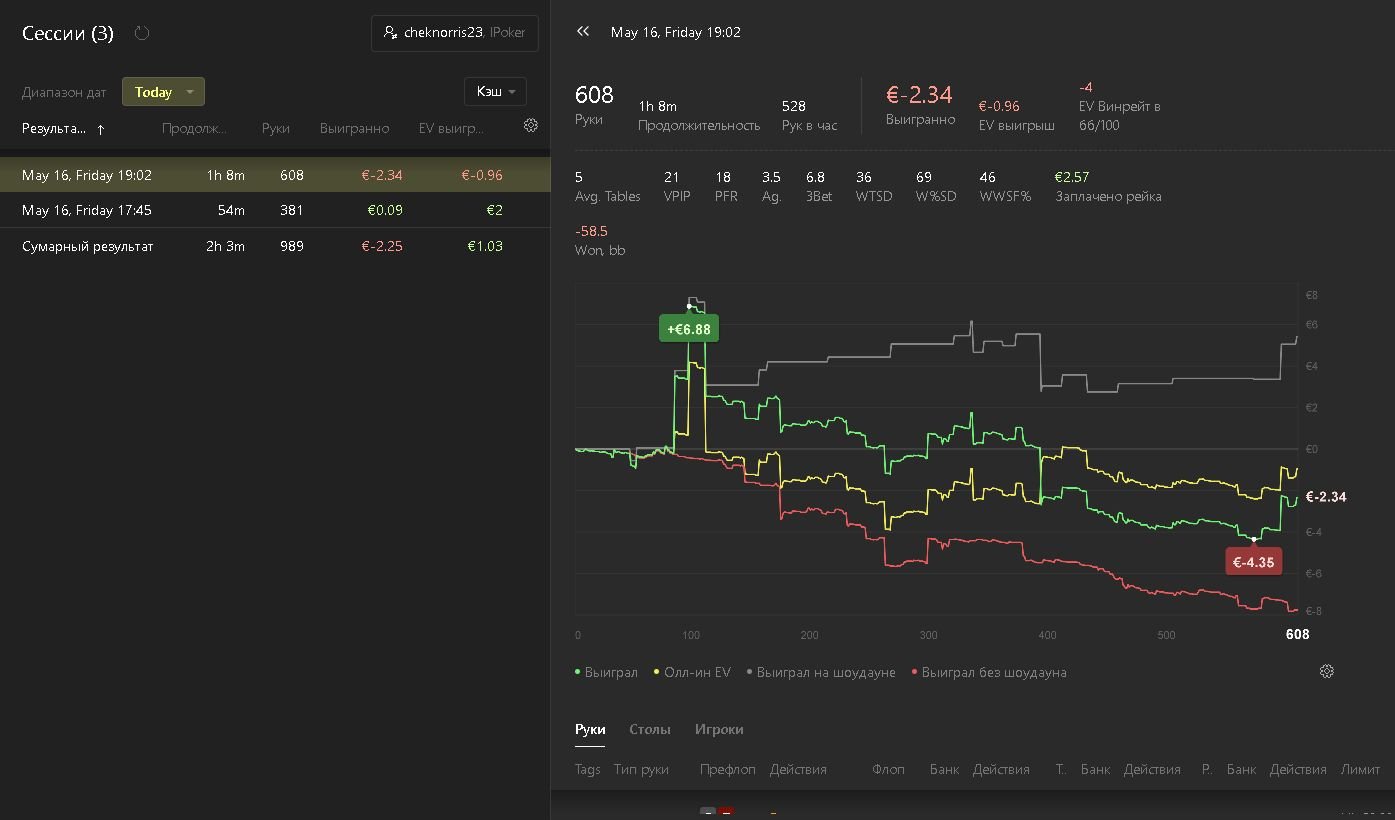Viewport: 1395px width, 820px height.
Task: Switch to the Игроки tab
Action: click(719, 729)
